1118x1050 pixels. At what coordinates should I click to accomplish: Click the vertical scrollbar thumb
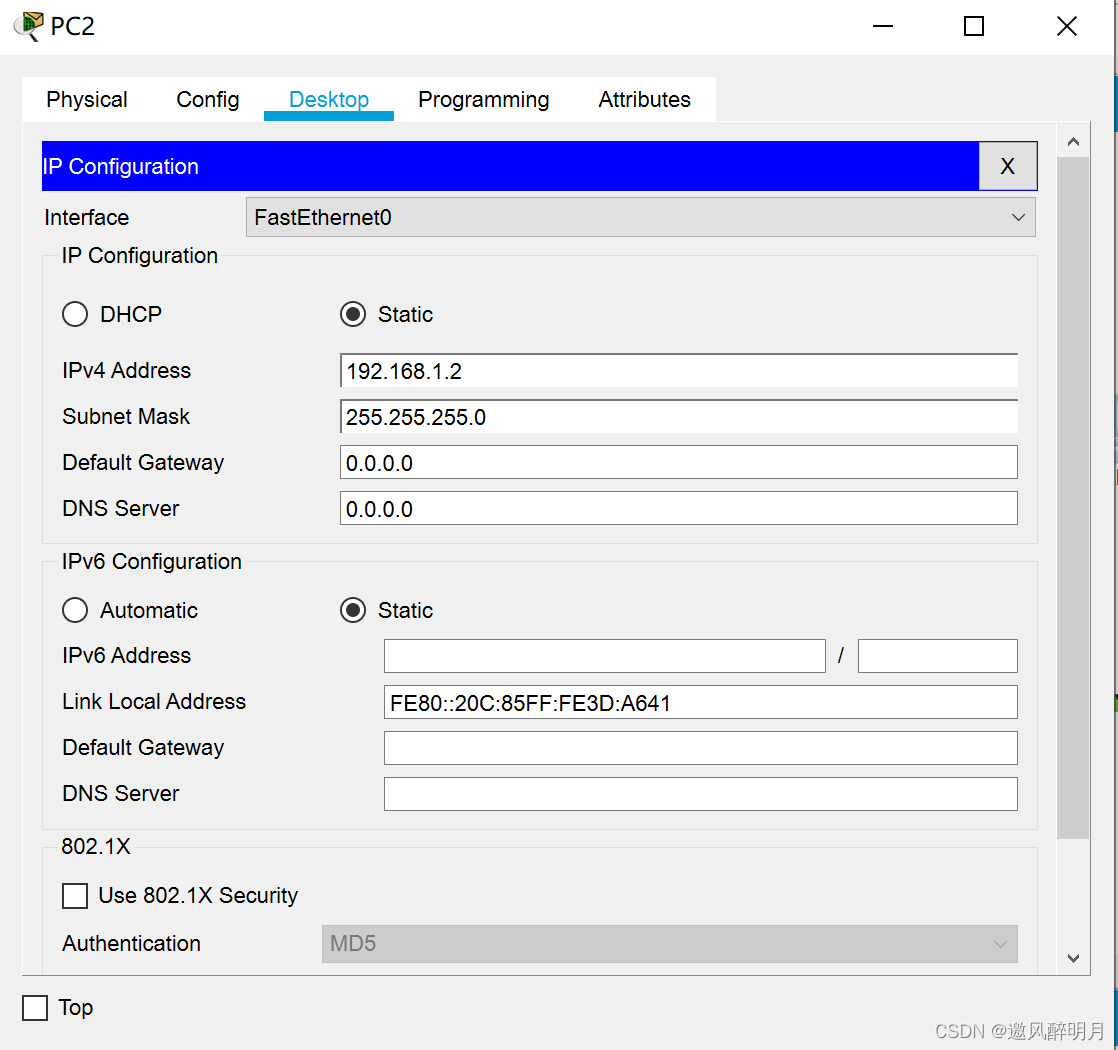(x=1073, y=498)
